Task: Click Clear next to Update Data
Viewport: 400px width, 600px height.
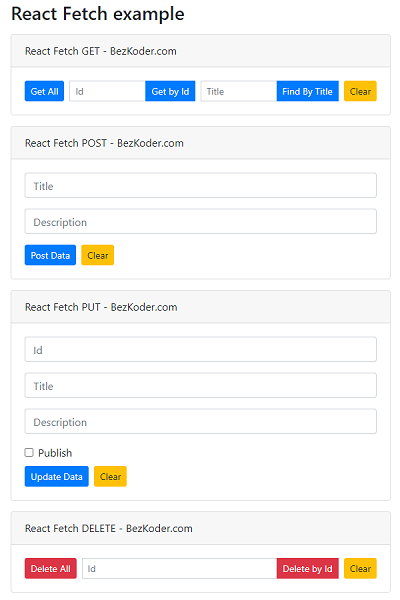Action: click(110, 476)
